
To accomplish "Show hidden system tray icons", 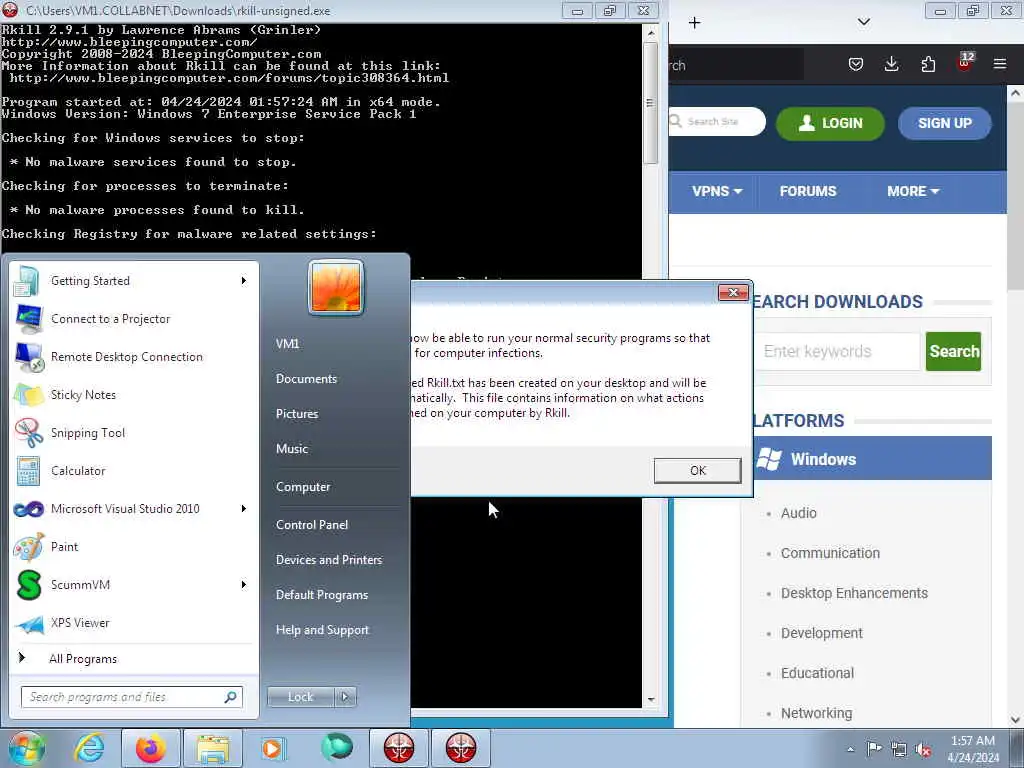I will coord(850,749).
